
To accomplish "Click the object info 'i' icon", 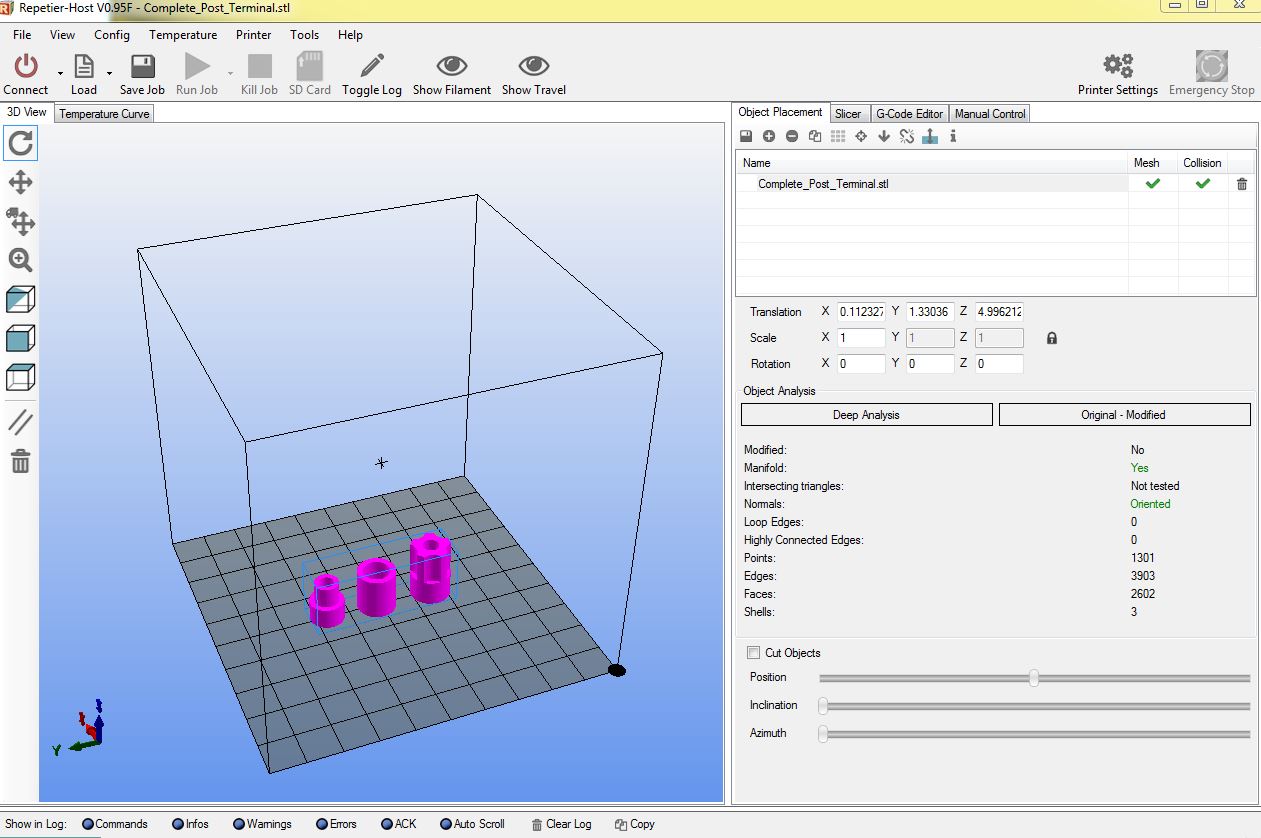I will (x=953, y=136).
